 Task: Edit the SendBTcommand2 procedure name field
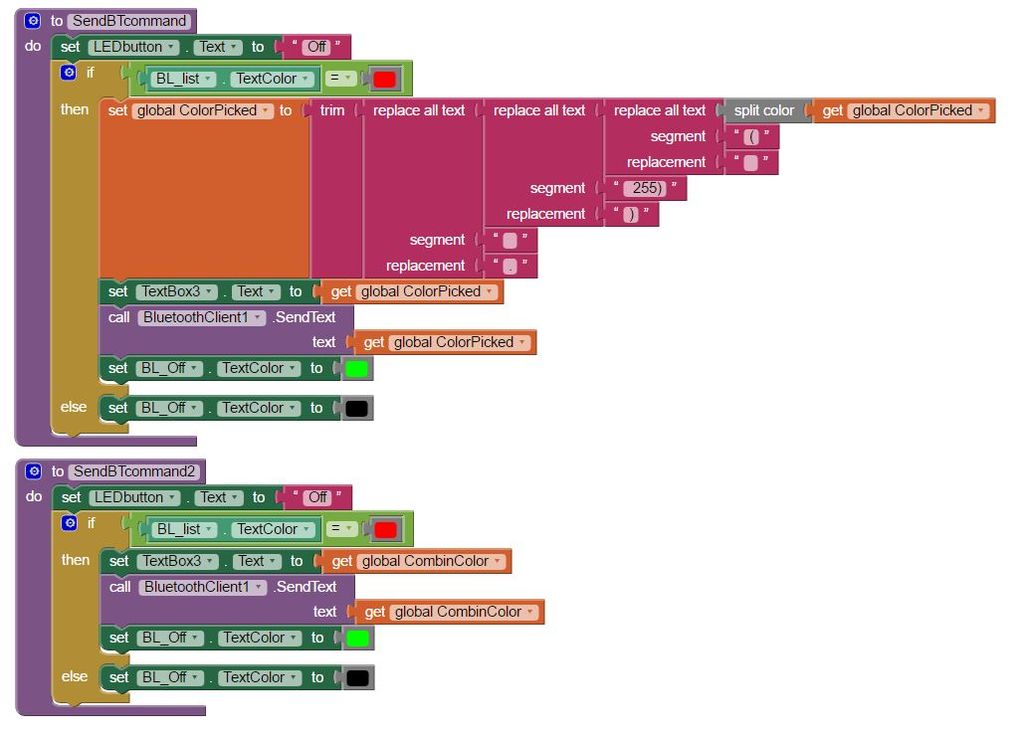[135, 471]
